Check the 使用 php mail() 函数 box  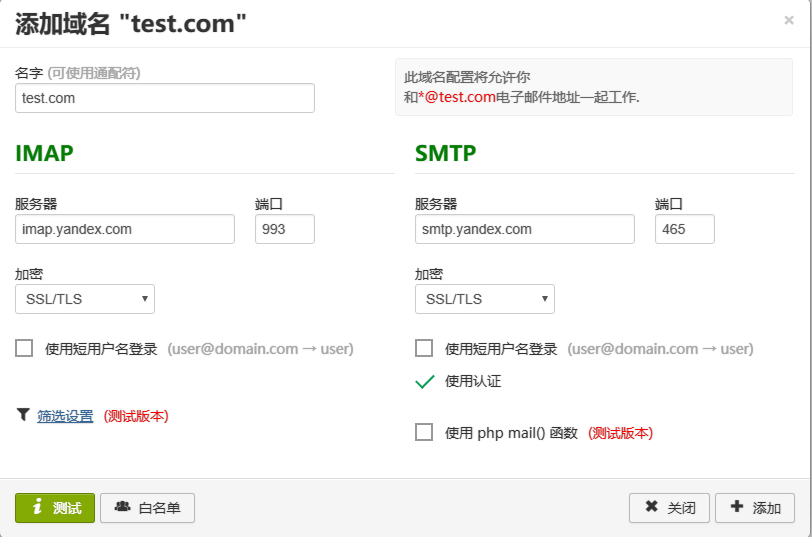(x=424, y=432)
